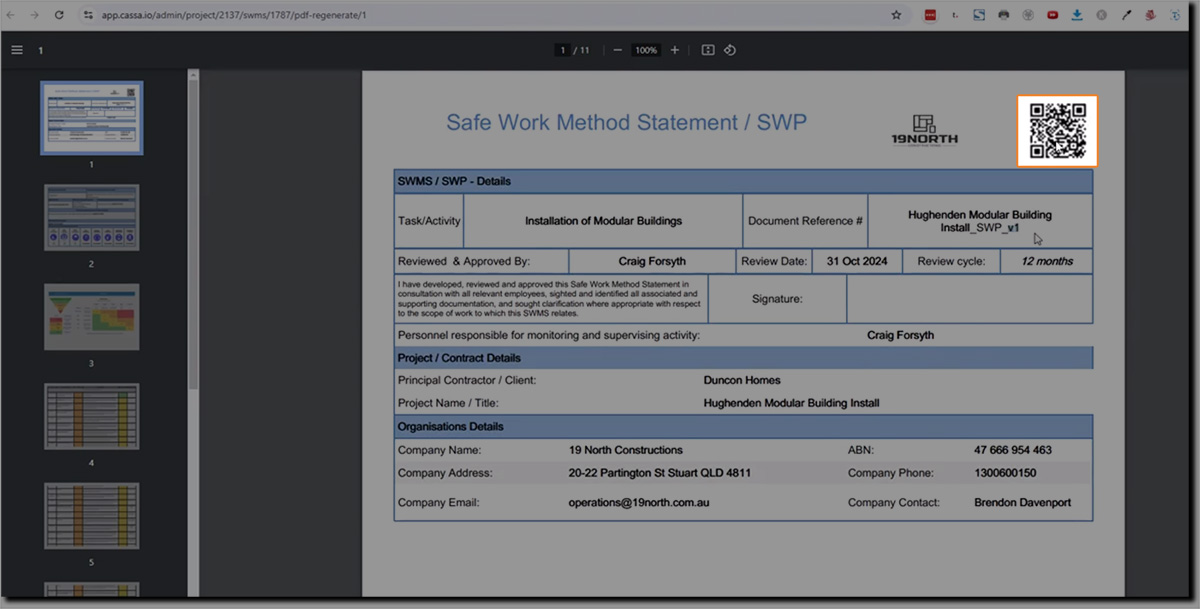1200x609 pixels.
Task: Click the rotate counterclockwise icon
Action: pyautogui.click(x=730, y=50)
